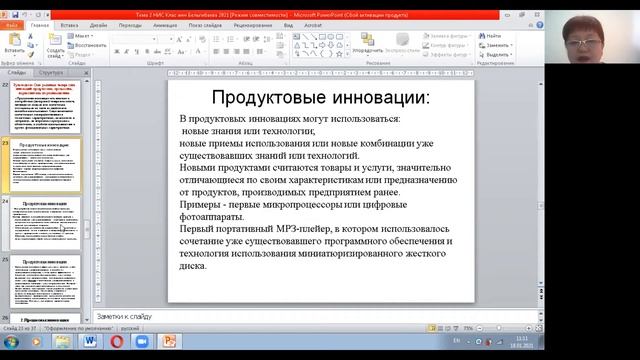This screenshot has height=360, width=640.
Task: Open the font color dropdown arrow
Action: coord(205,52)
